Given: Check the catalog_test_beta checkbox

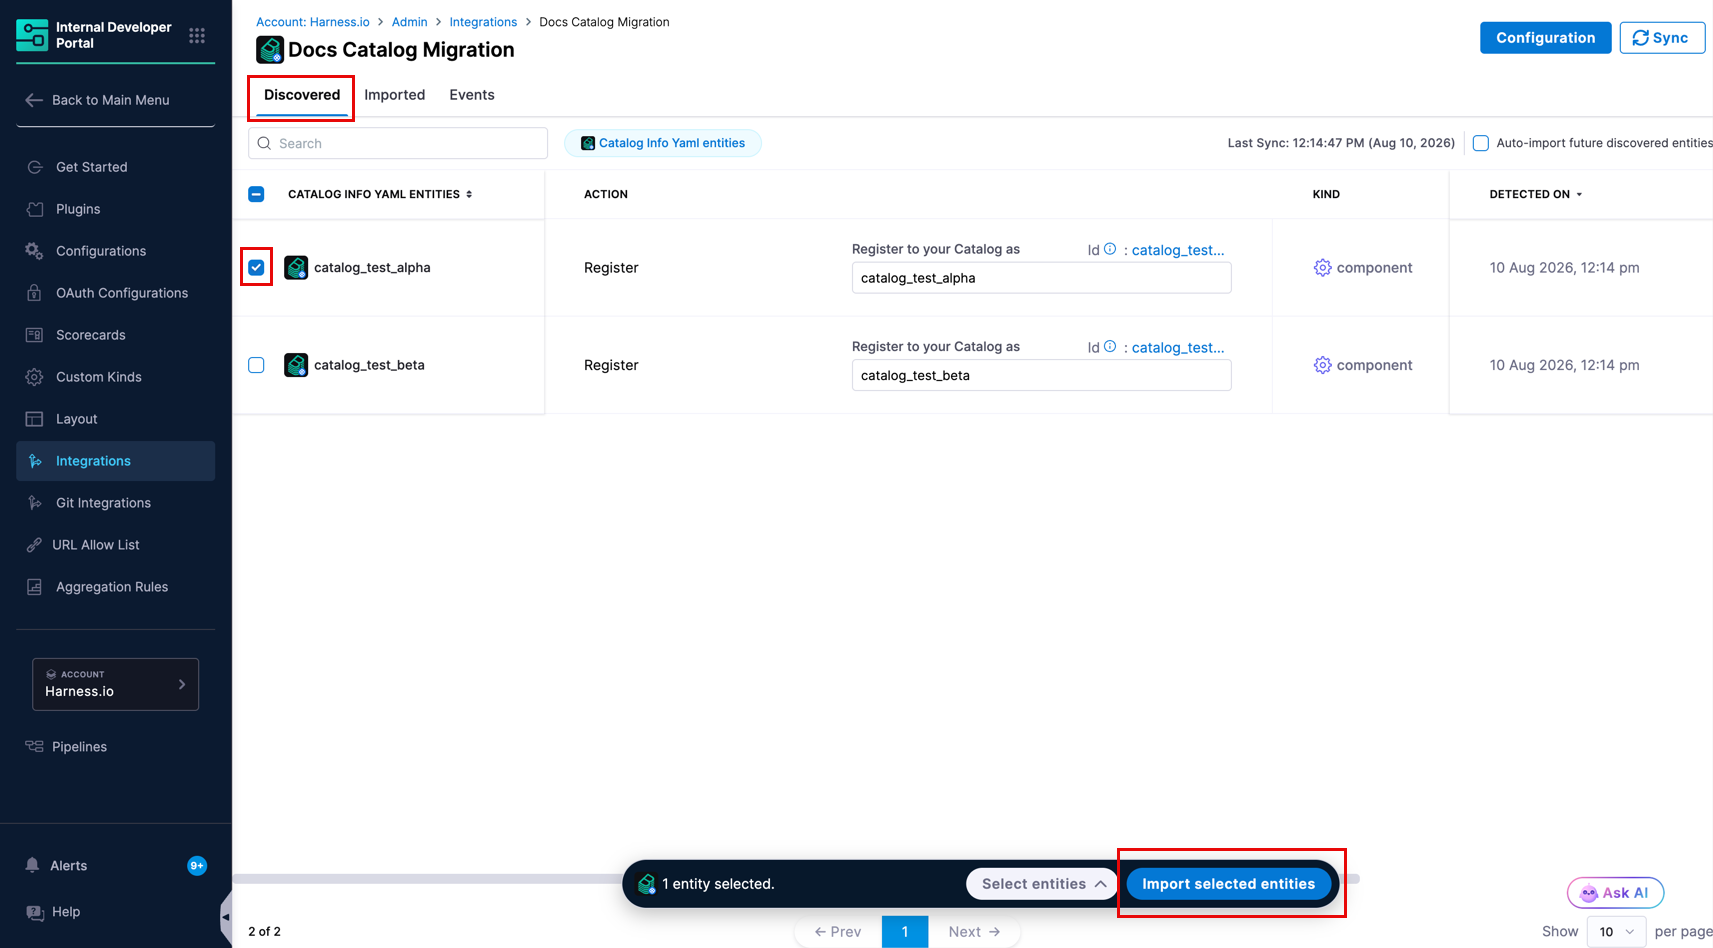Looking at the screenshot, I should click(256, 365).
